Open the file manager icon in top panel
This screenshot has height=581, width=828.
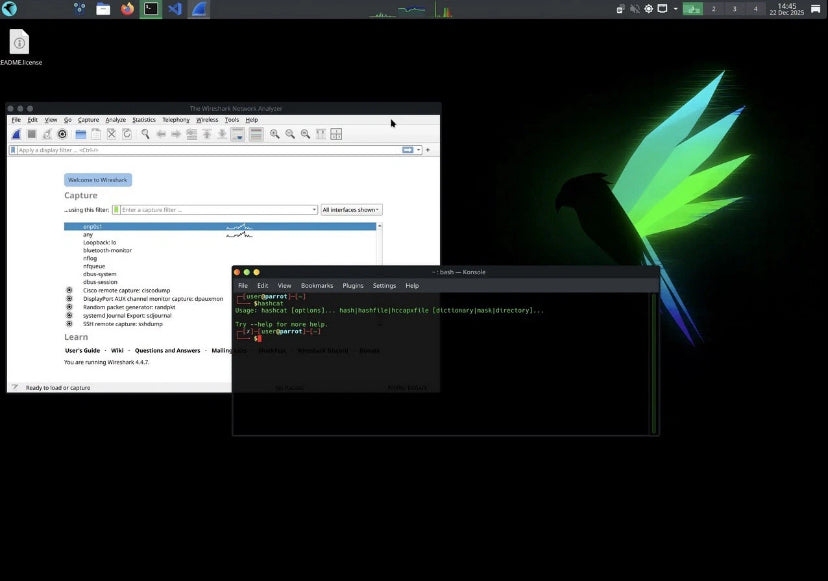click(x=103, y=9)
